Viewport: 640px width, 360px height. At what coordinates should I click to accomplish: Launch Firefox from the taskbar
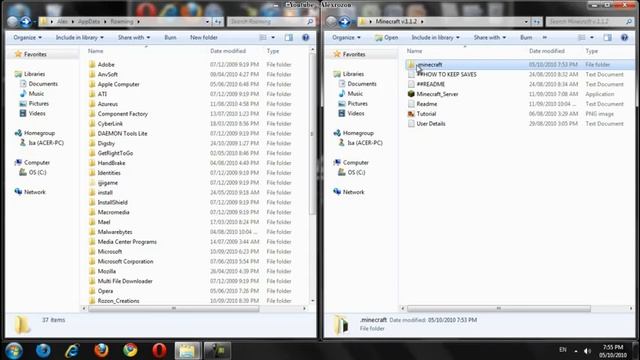[101, 351]
